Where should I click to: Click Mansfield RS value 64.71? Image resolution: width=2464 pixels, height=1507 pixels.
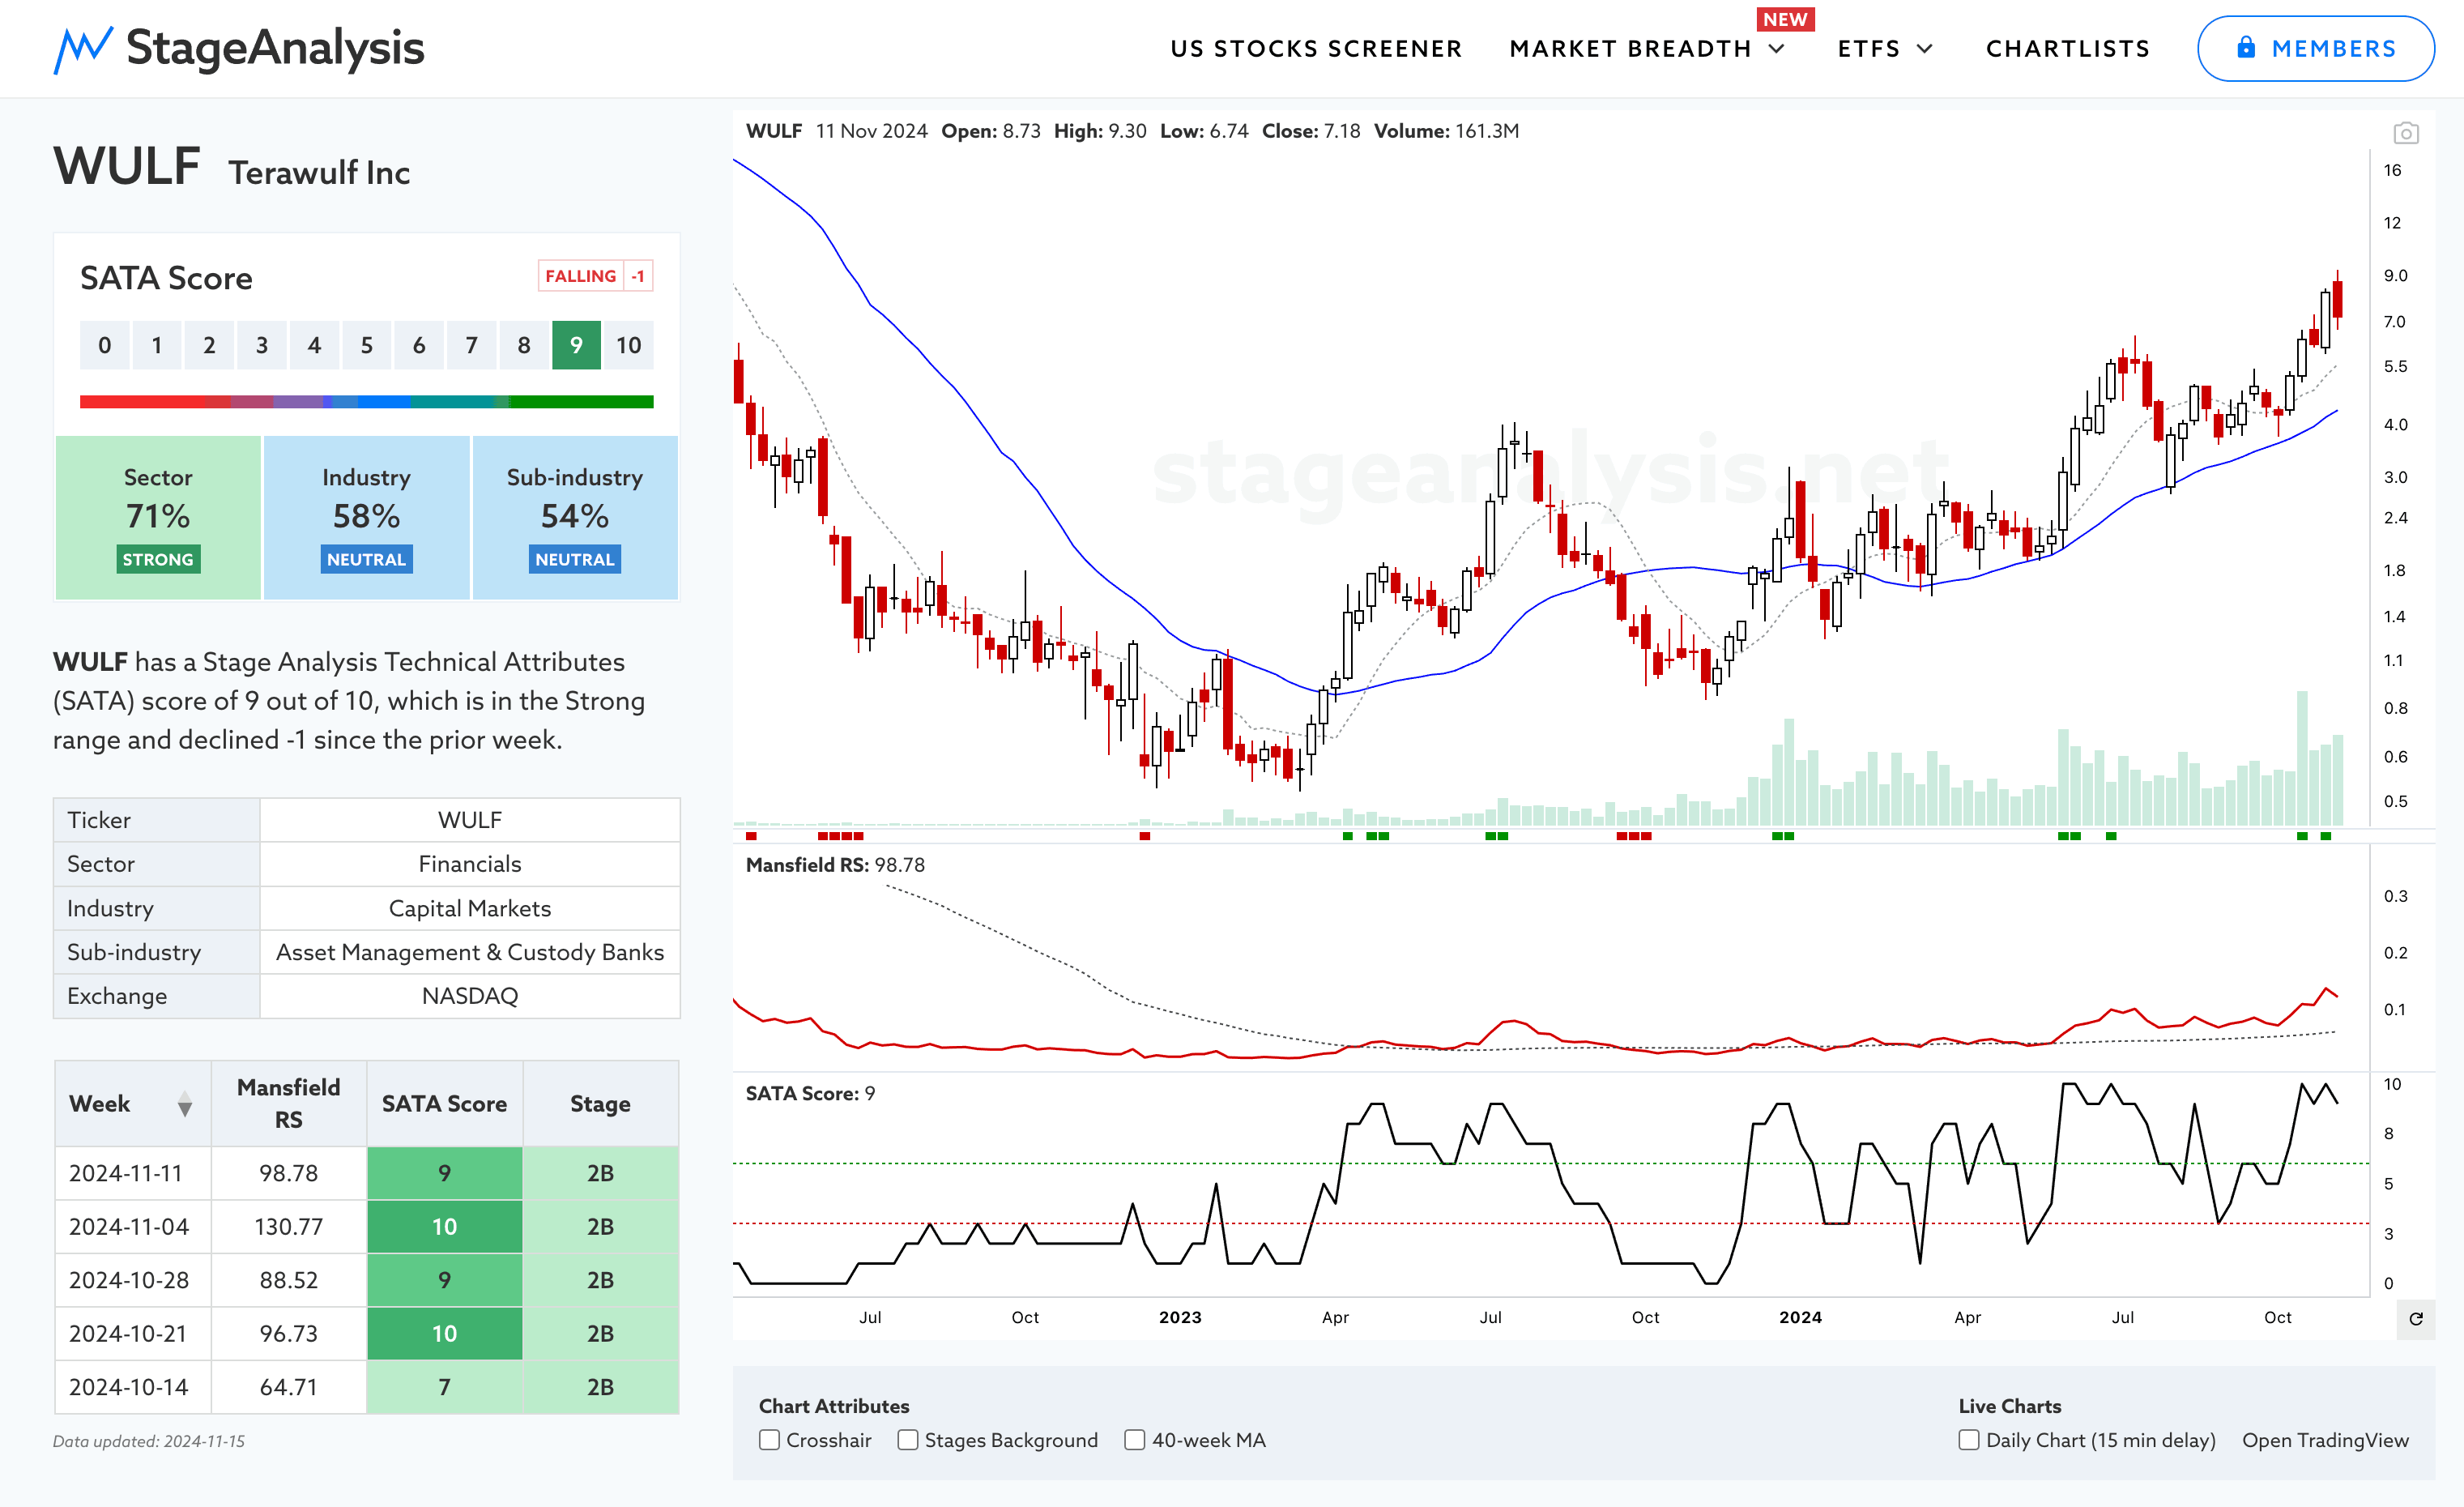[288, 1387]
